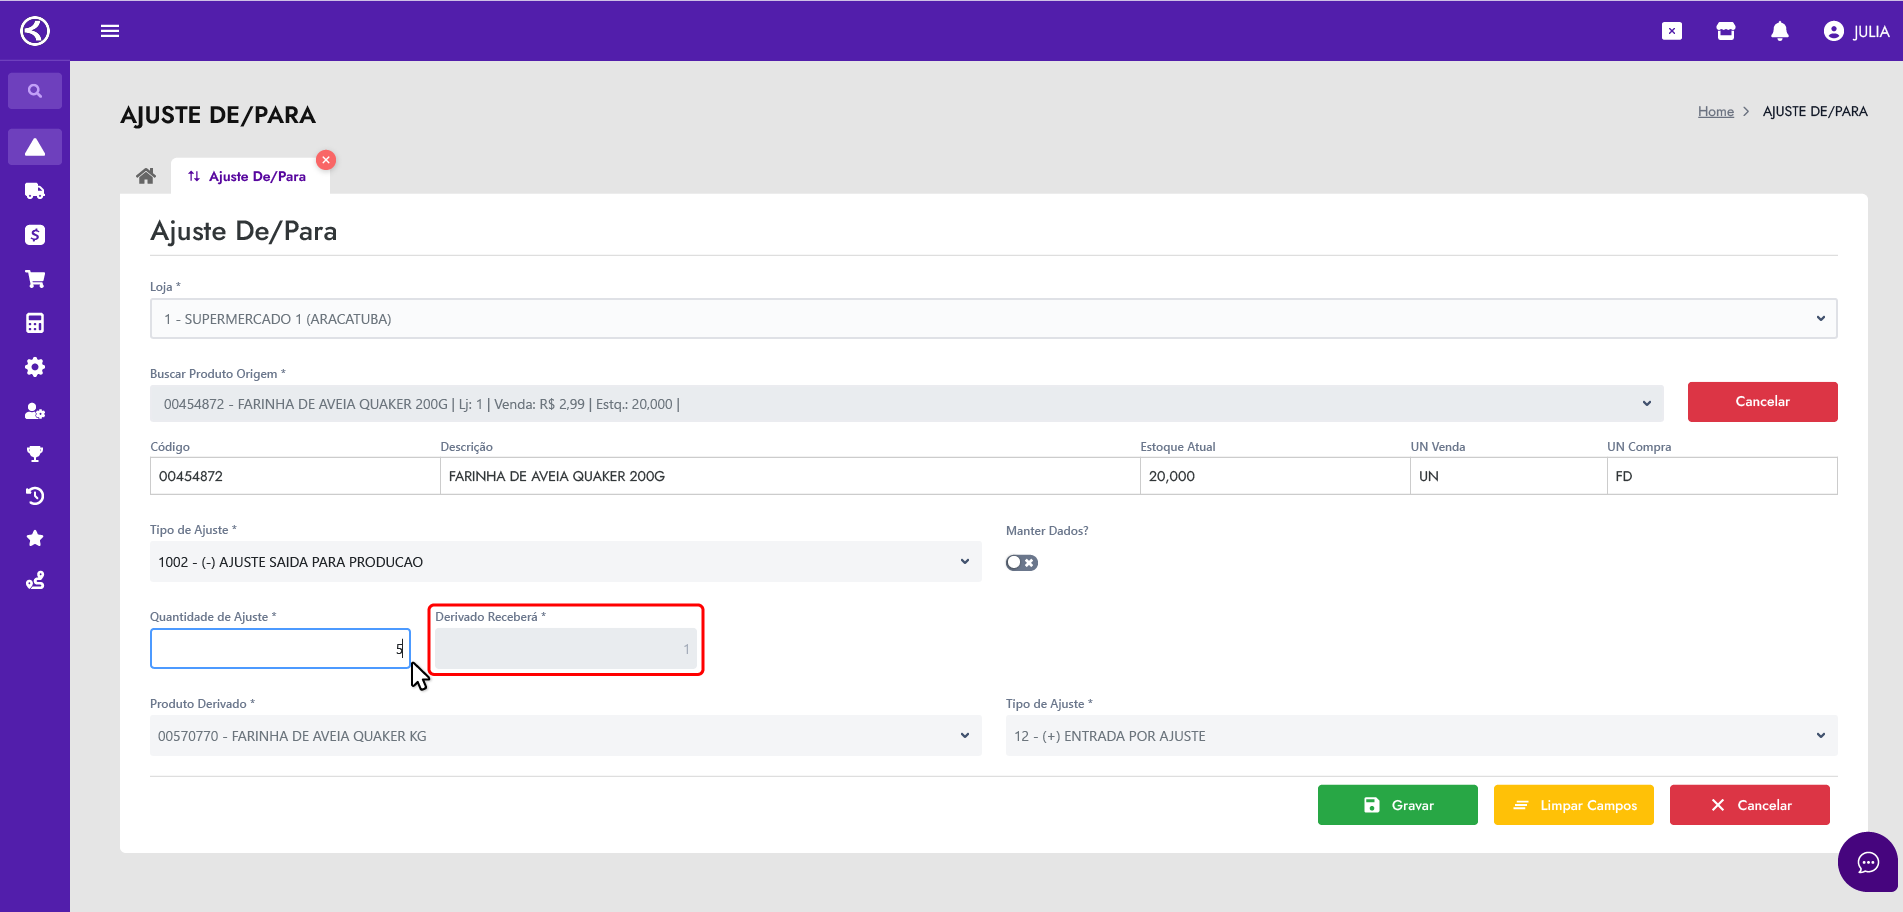The height and width of the screenshot is (912, 1903).
Task: Open the chat support bubble
Action: click(1867, 862)
